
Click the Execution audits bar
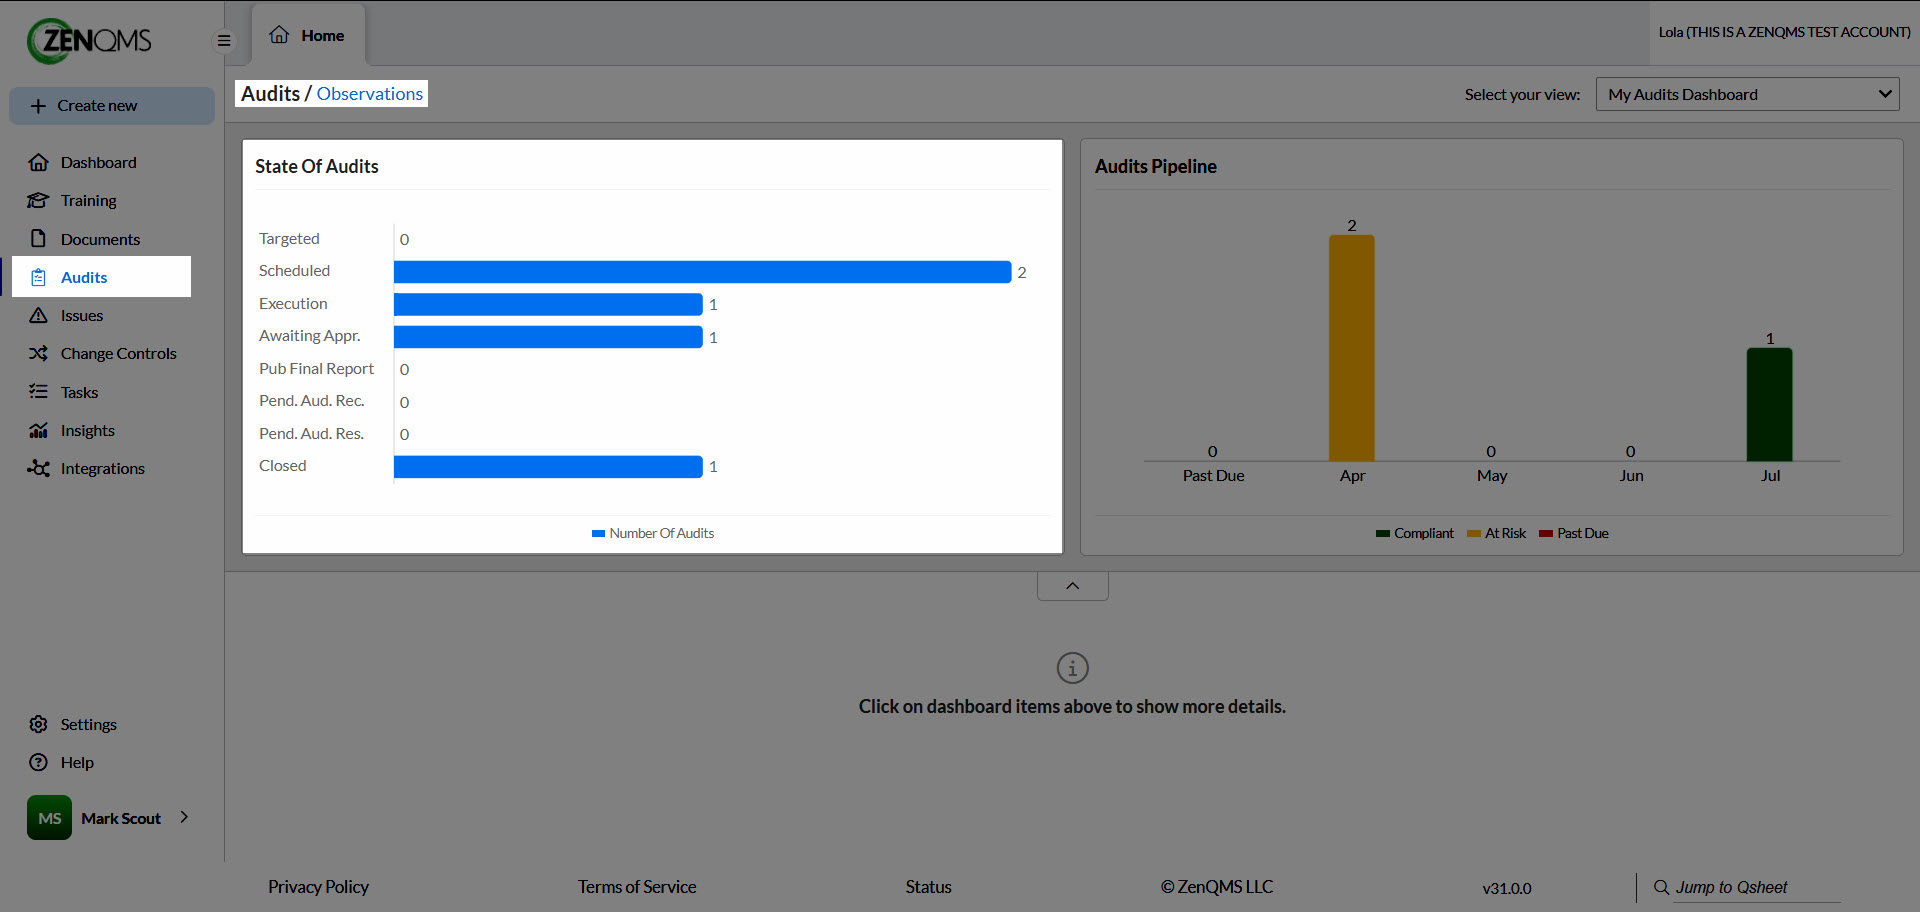[548, 304]
